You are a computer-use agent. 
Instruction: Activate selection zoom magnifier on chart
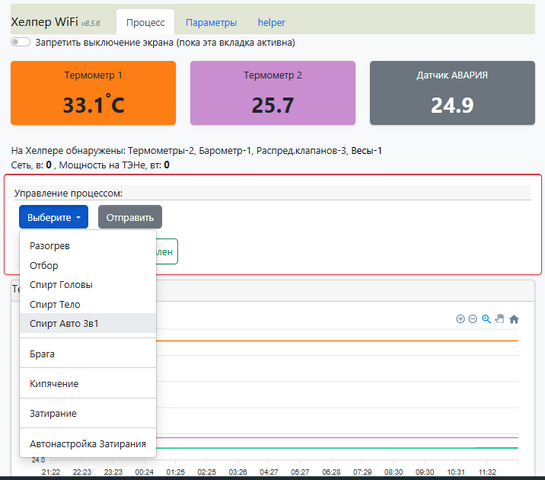(486, 319)
